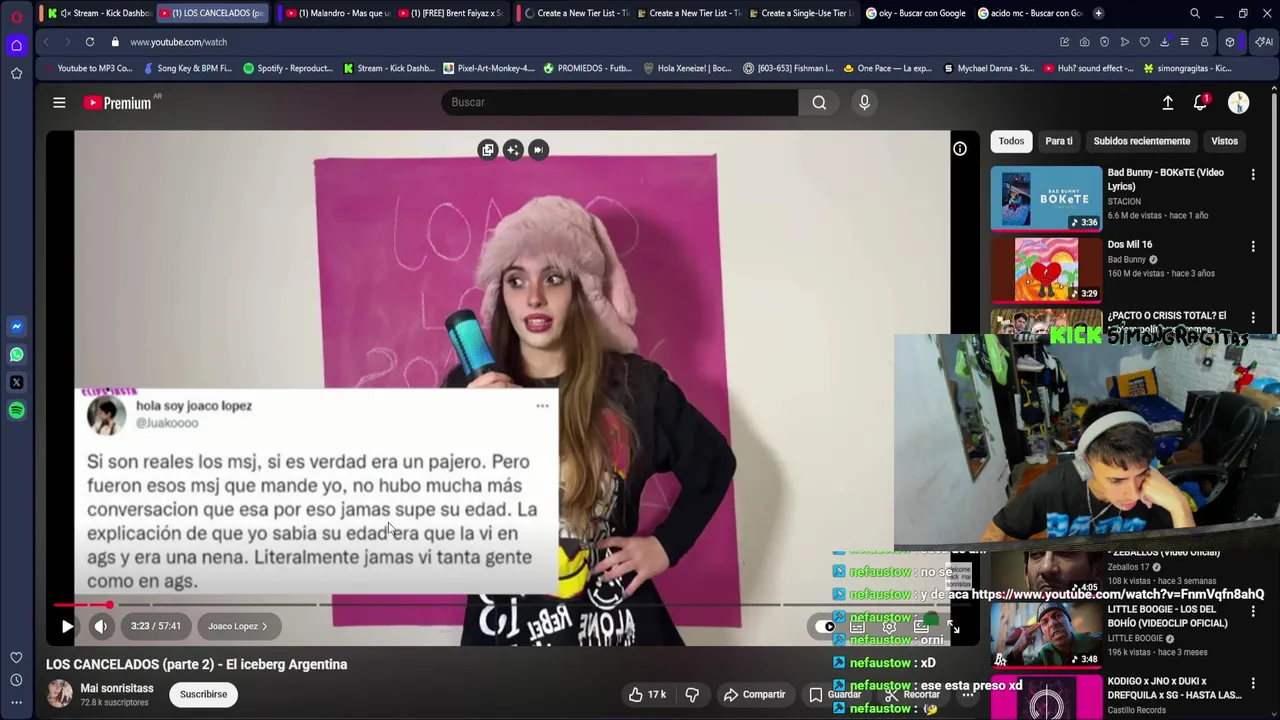Switch to the Stream Kick Dashboard tab

tap(100, 13)
